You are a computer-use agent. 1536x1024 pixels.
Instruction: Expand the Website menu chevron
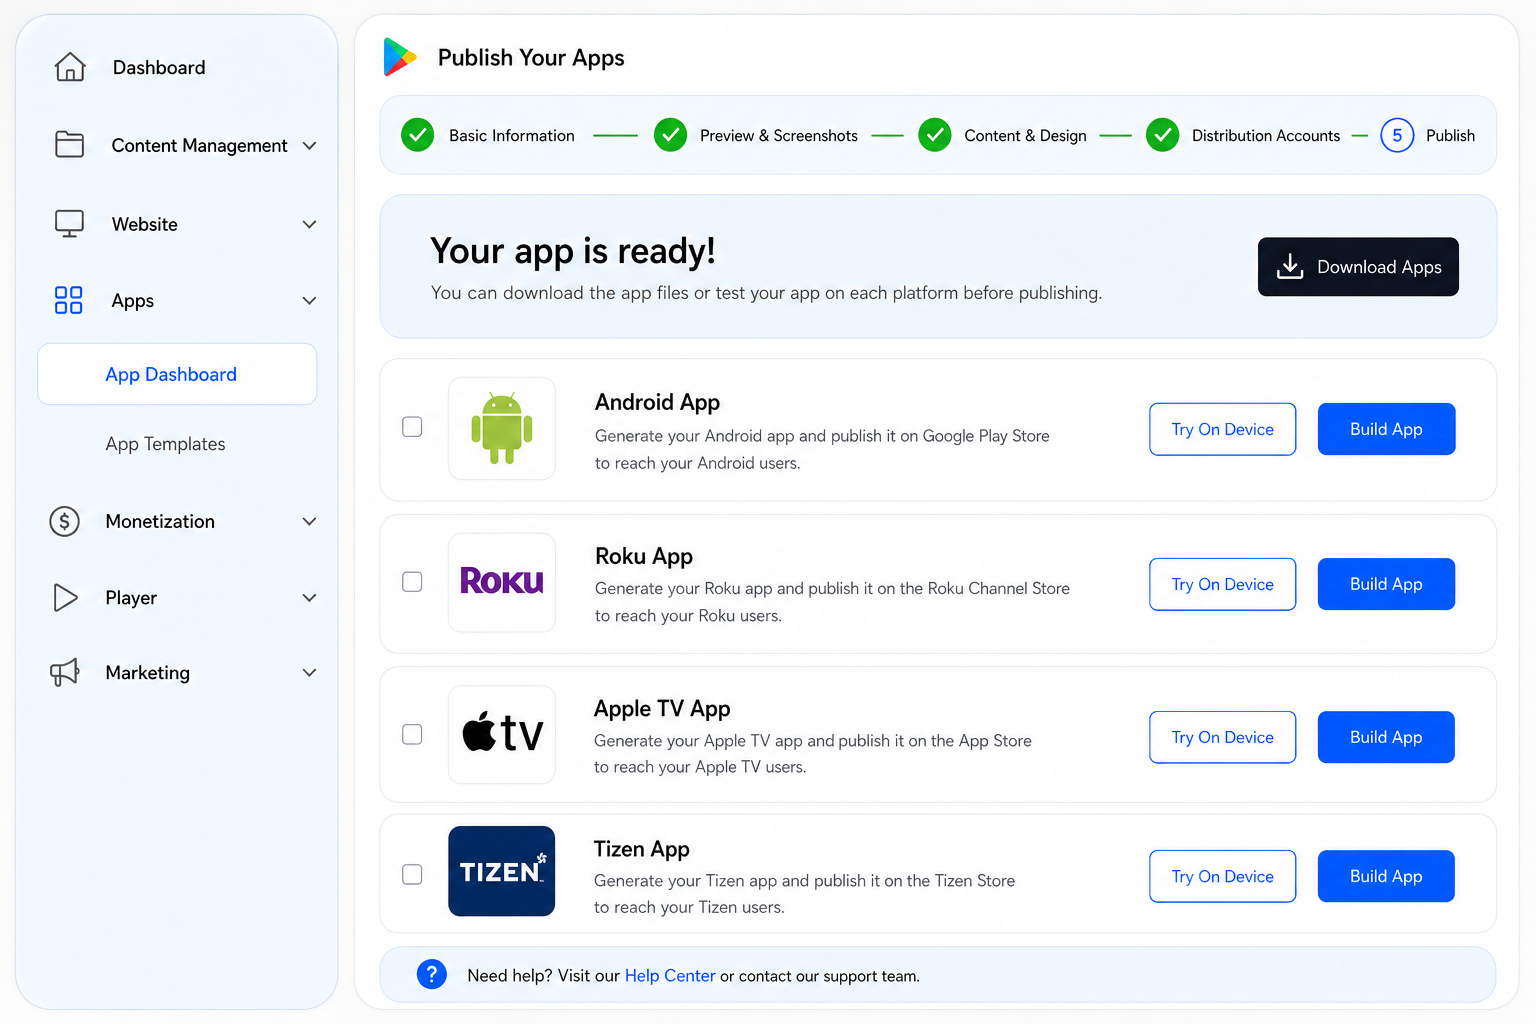310,225
